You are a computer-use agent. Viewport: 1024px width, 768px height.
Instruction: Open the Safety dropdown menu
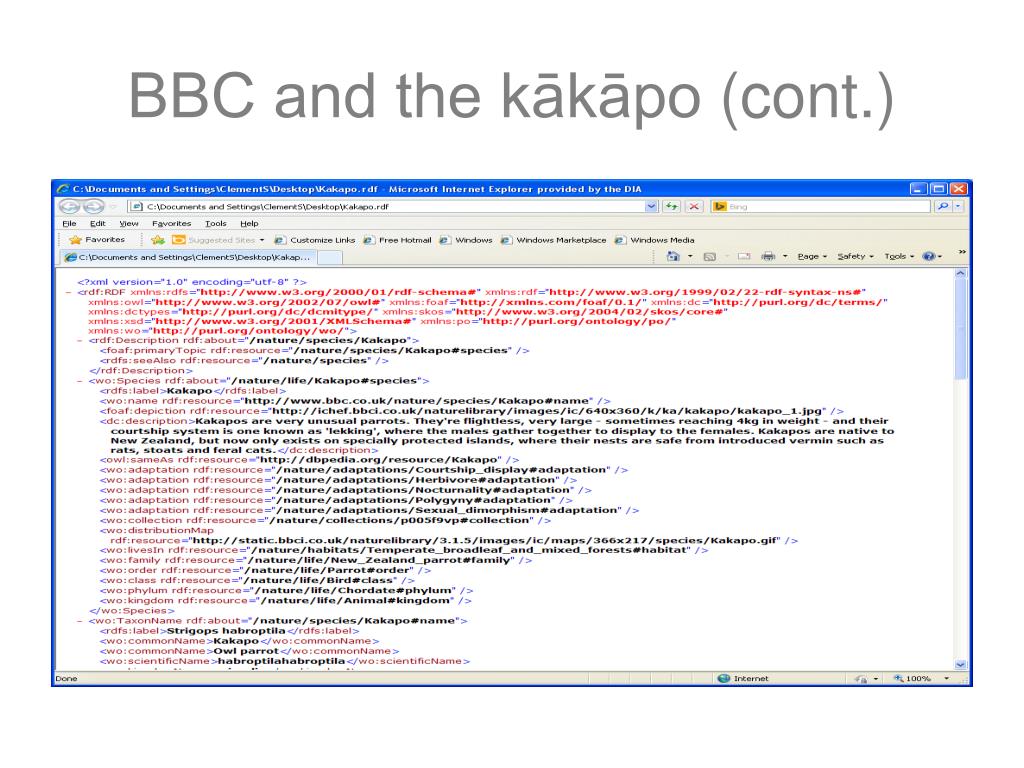(856, 256)
